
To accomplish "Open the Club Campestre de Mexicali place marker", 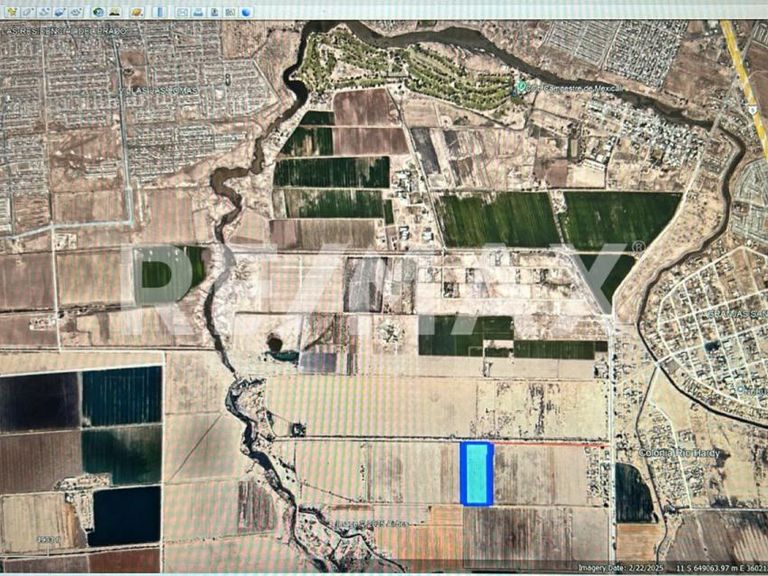I will coord(521,88).
